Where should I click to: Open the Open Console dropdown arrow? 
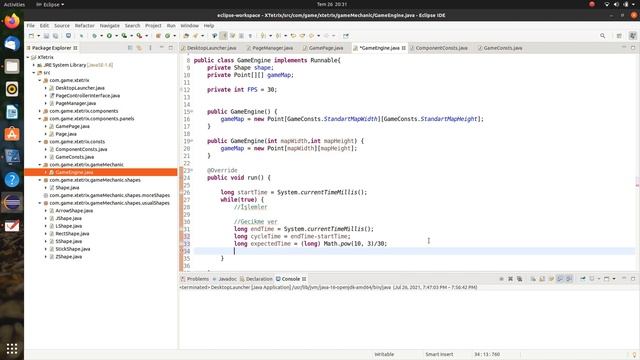click(613, 279)
